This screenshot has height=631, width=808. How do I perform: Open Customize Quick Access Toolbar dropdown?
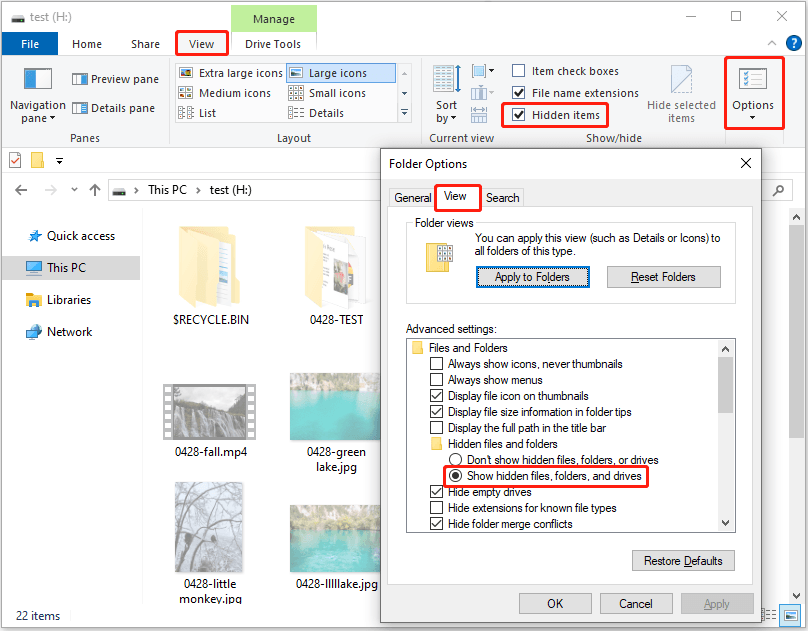coord(60,161)
